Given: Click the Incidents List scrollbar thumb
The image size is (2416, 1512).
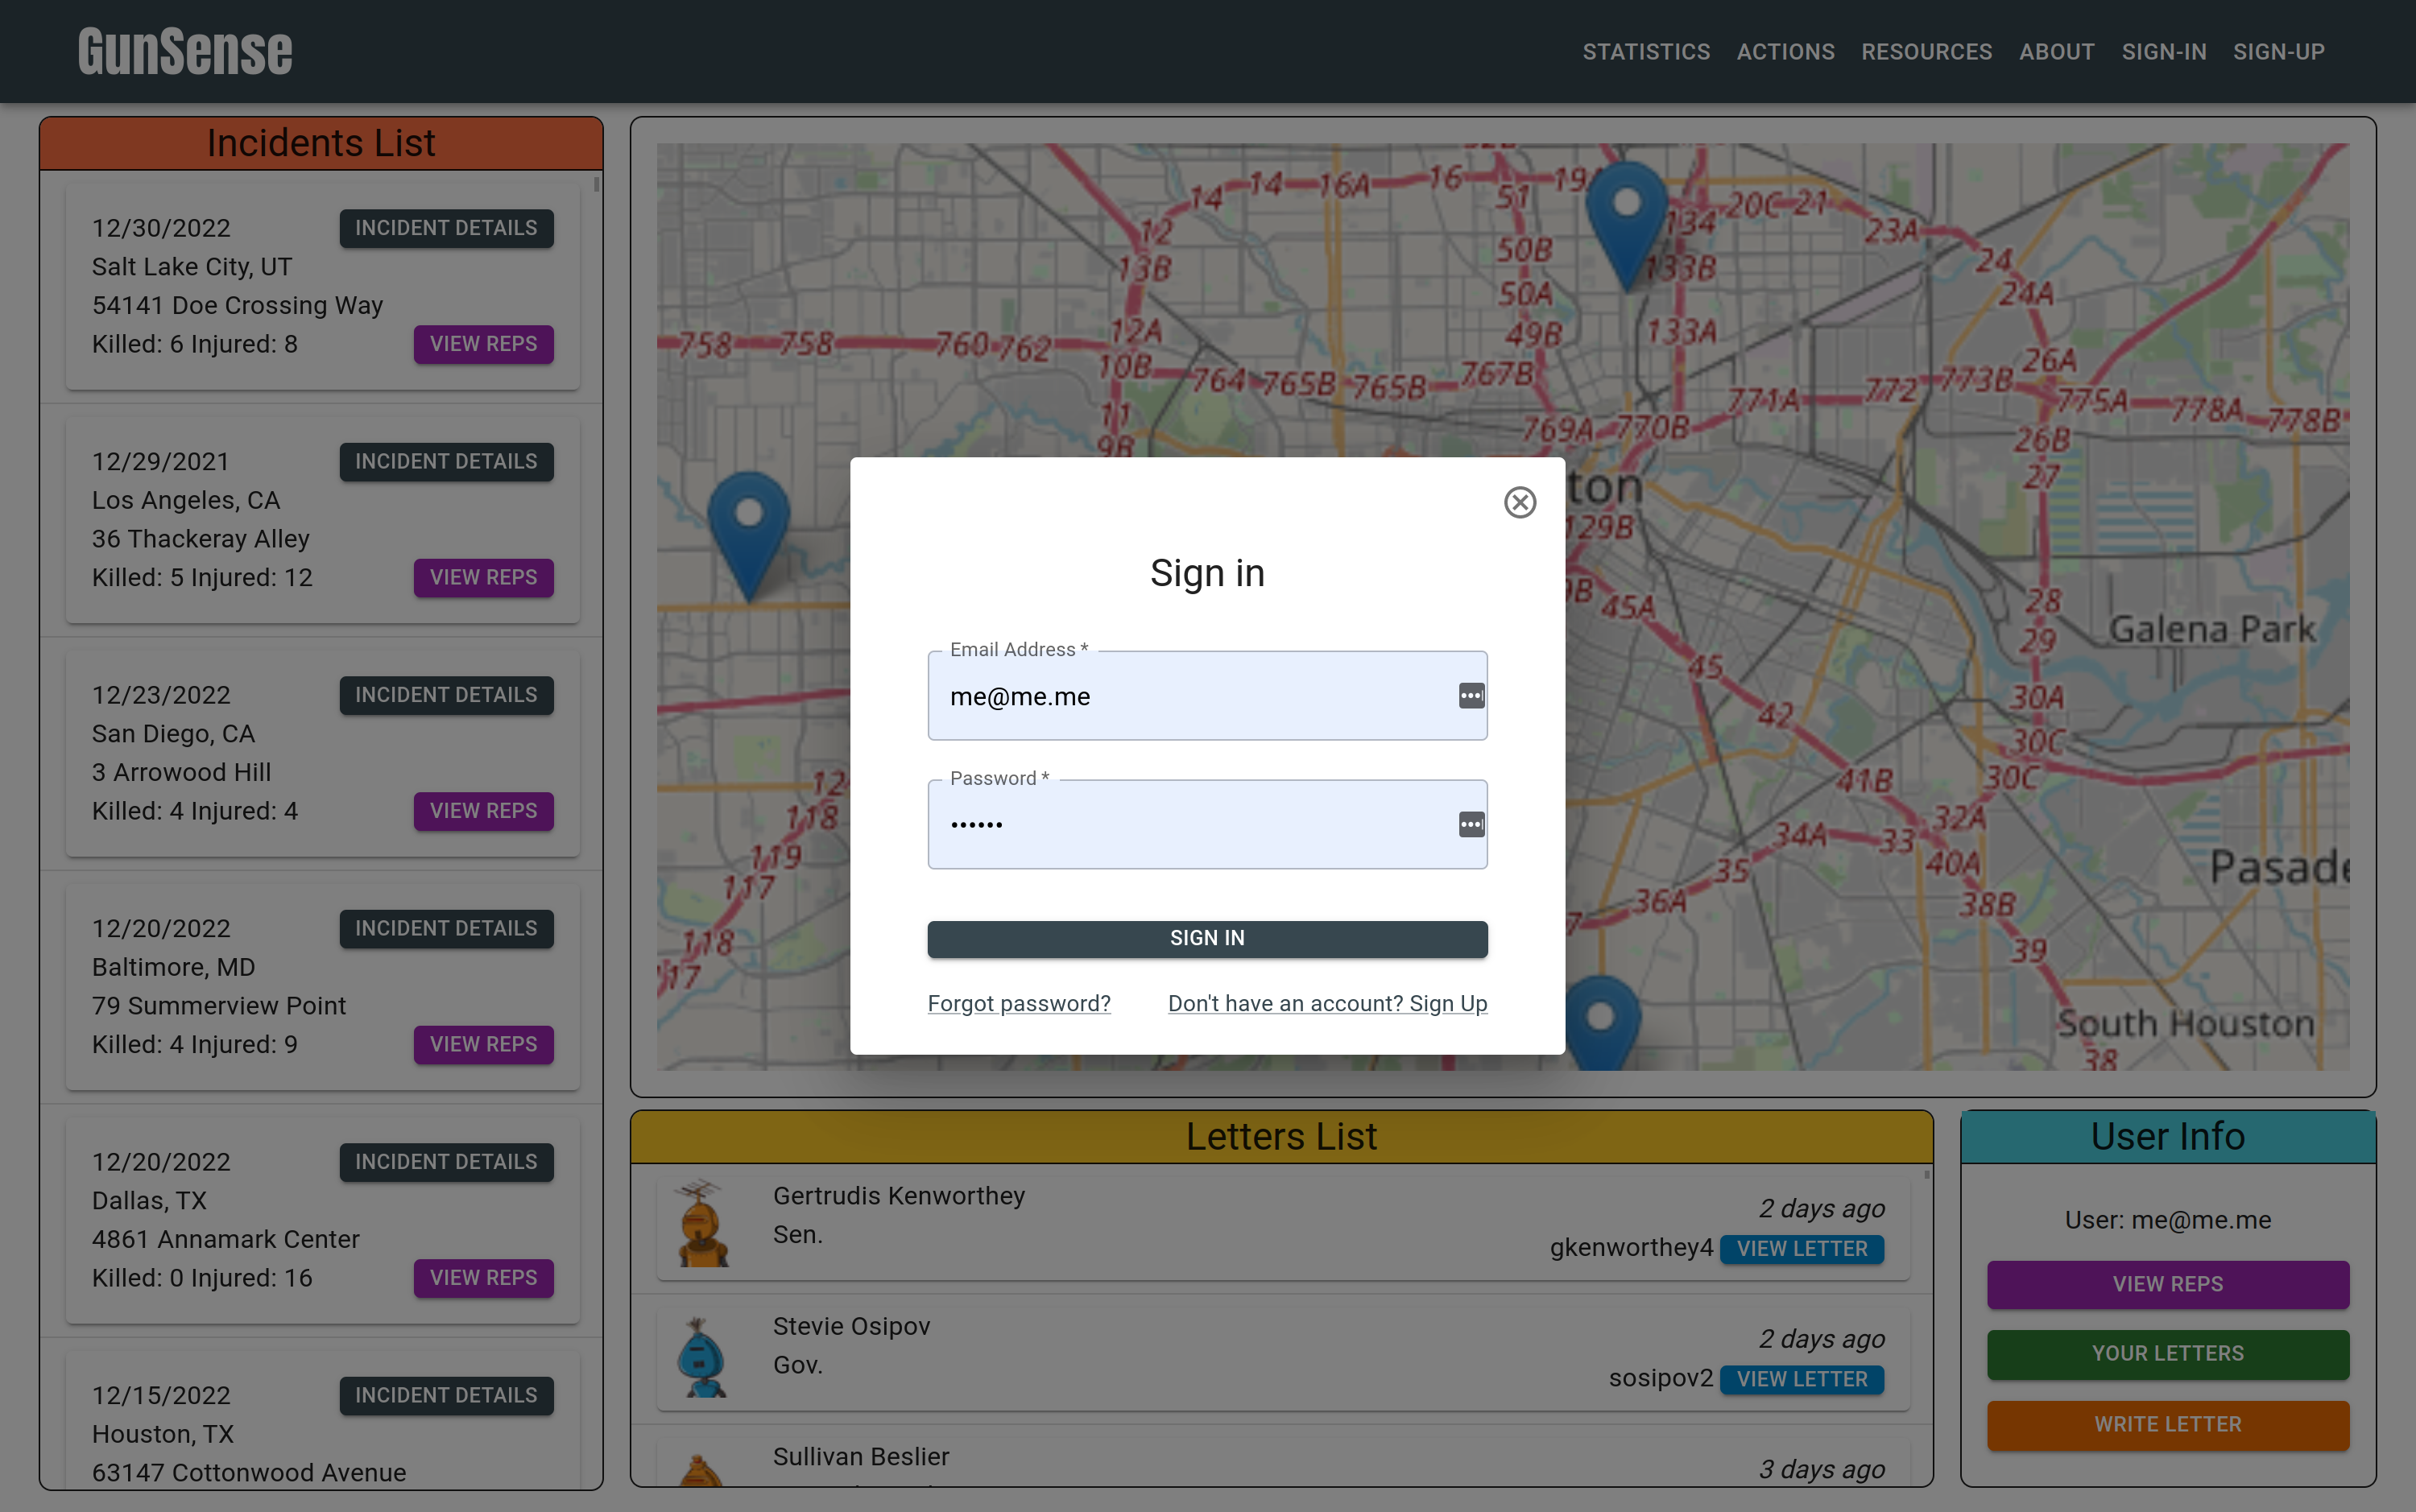Looking at the screenshot, I should tap(596, 185).
